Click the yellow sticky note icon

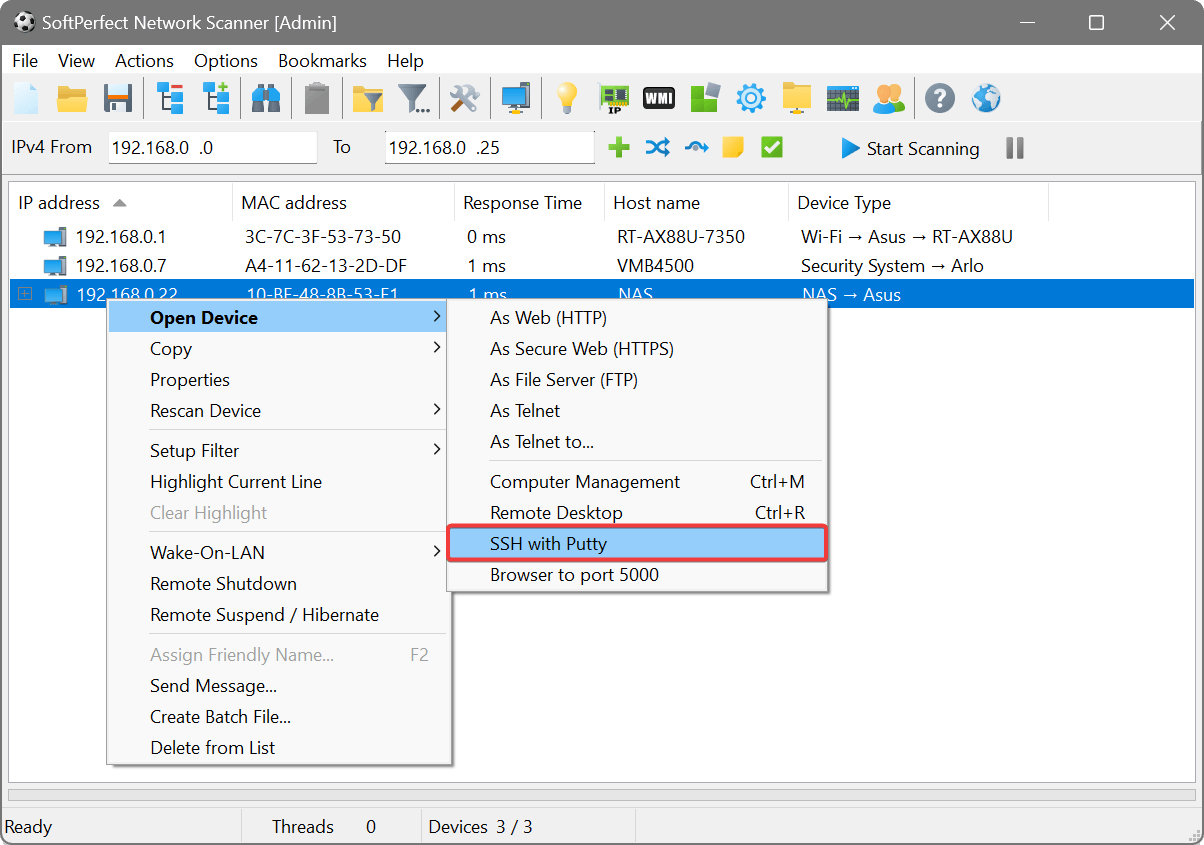tap(733, 148)
